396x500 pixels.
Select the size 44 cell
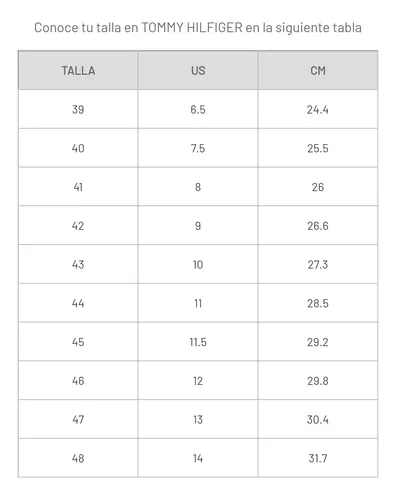point(78,303)
